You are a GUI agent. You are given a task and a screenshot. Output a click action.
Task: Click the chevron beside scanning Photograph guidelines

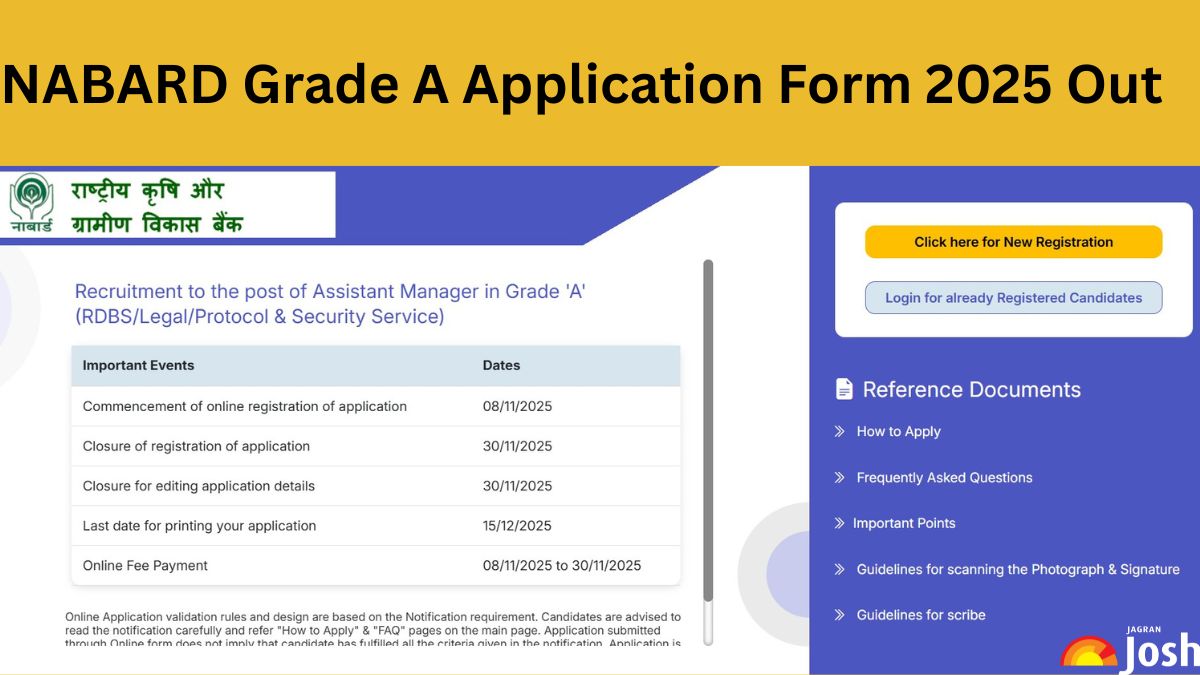point(840,569)
